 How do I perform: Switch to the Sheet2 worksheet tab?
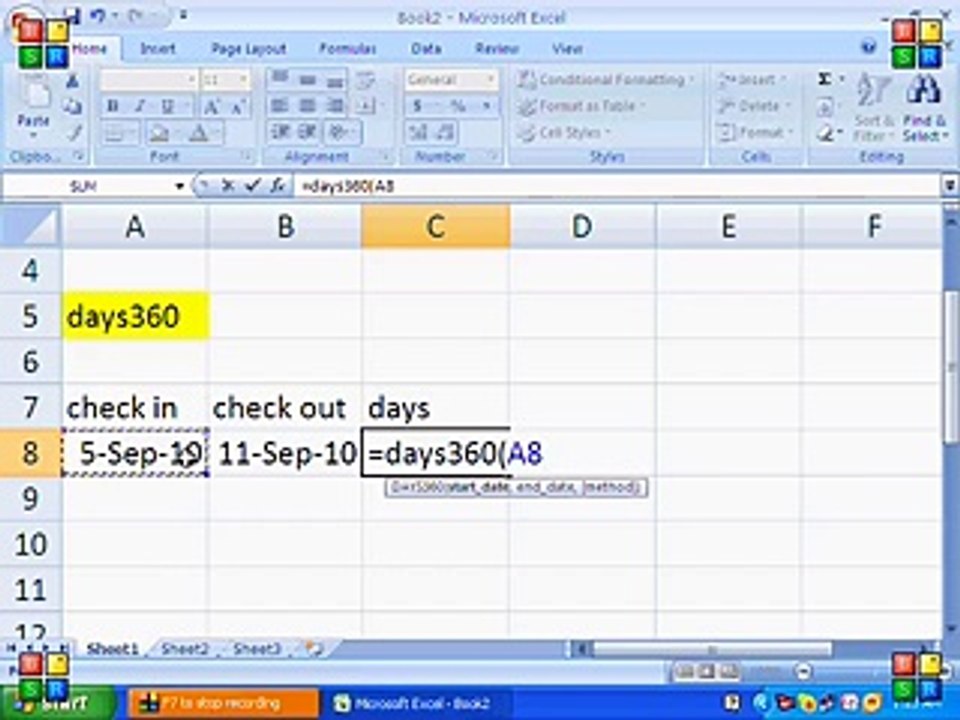coord(185,648)
